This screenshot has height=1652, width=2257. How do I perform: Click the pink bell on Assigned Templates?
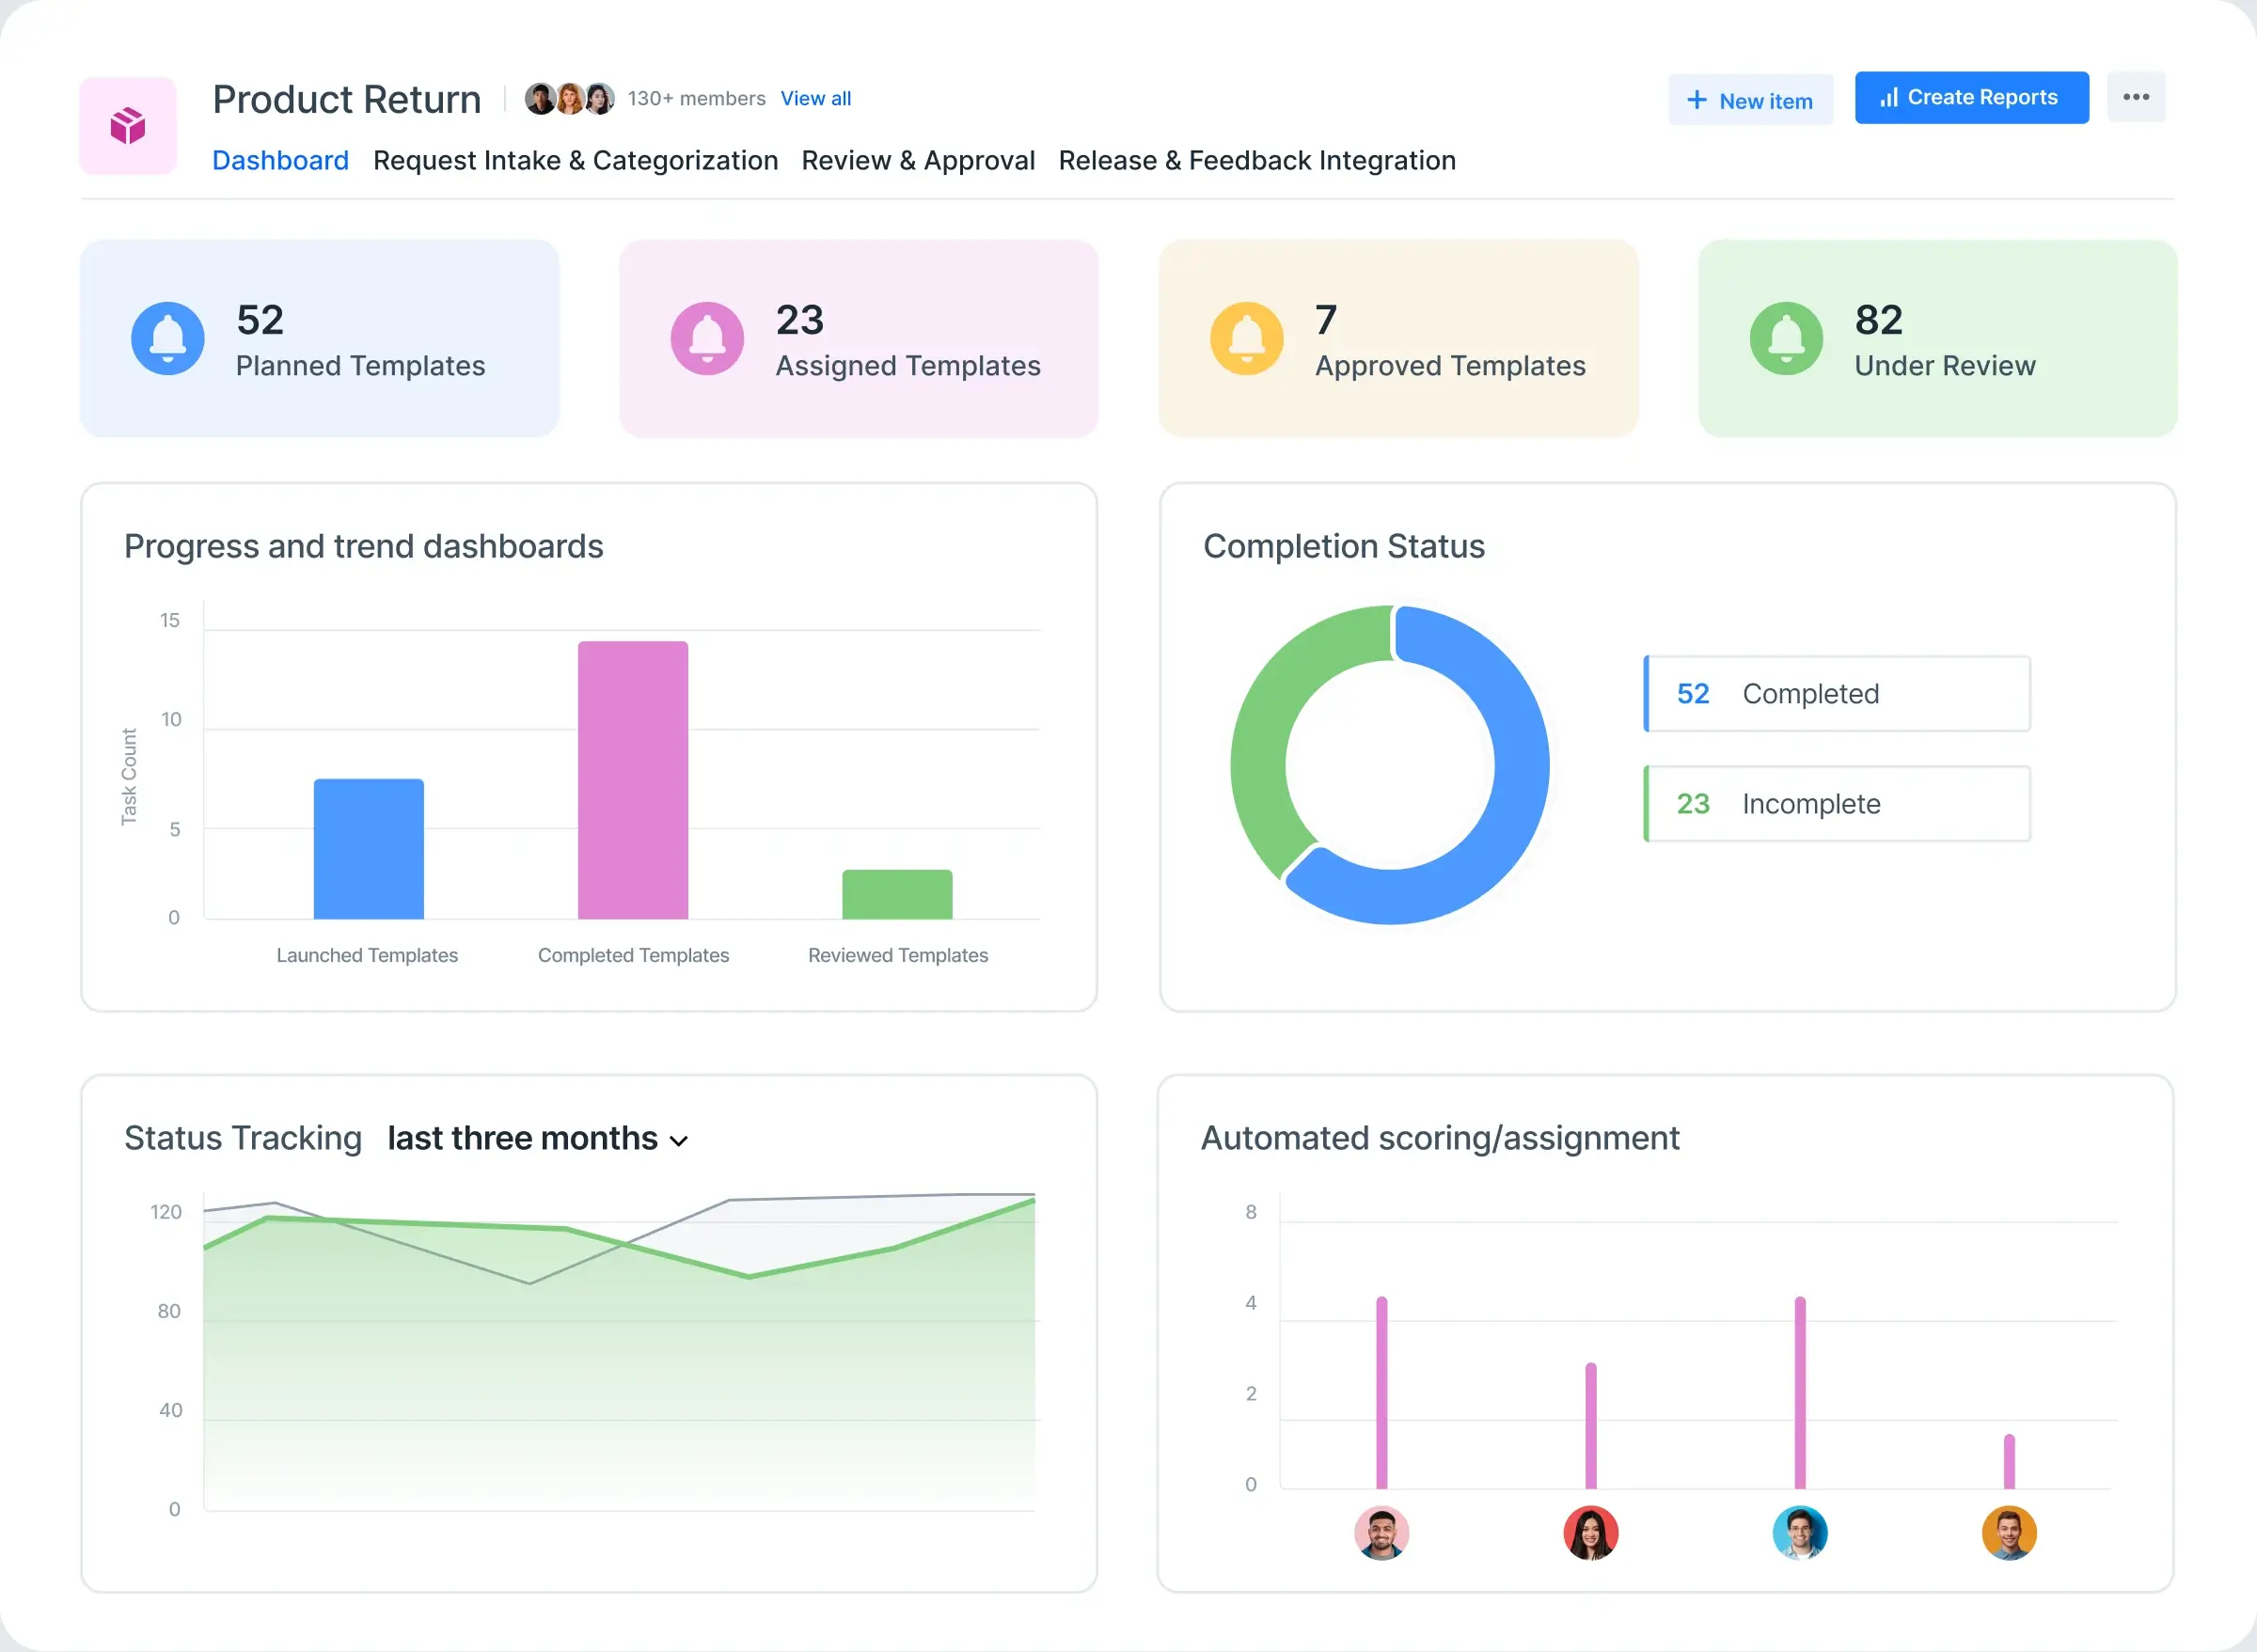[707, 338]
